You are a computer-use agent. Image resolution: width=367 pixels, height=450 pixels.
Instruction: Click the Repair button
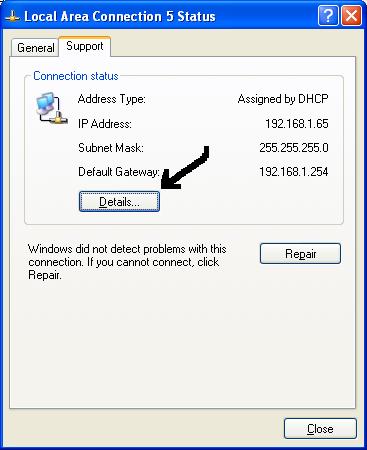(x=300, y=254)
